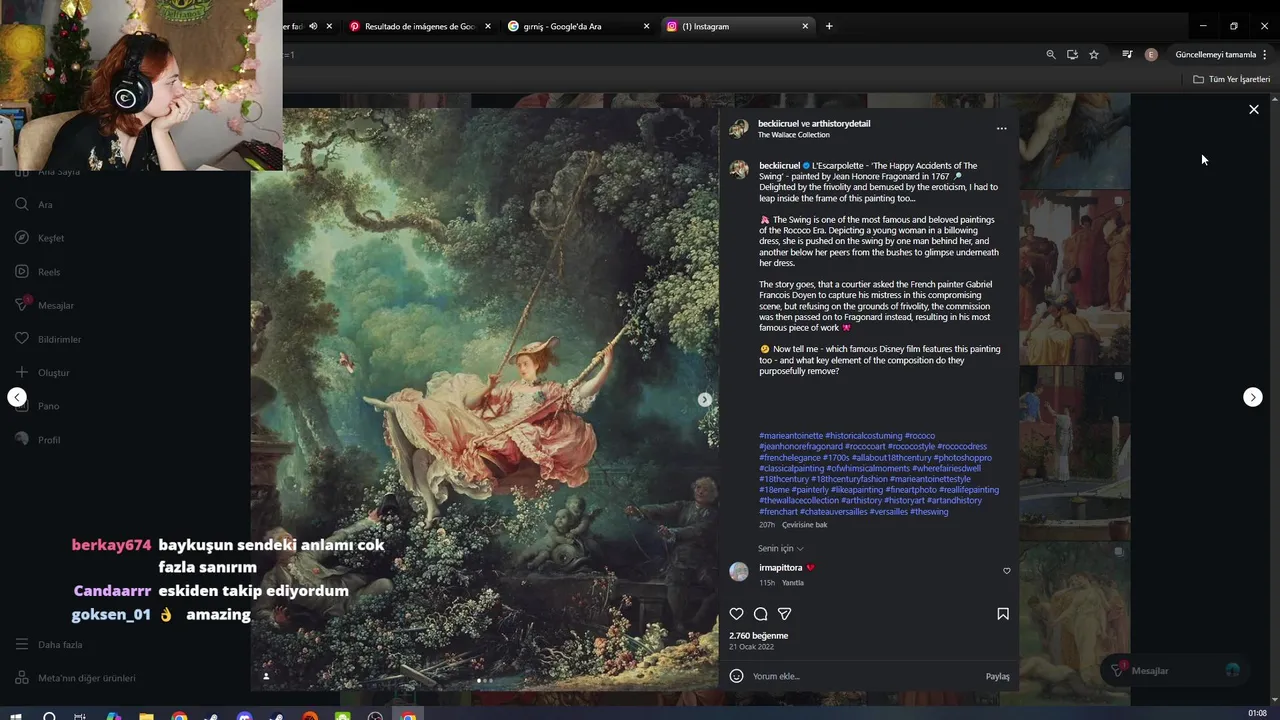Save the post with bookmark icon
1280x720 pixels.
[x=1002, y=614]
